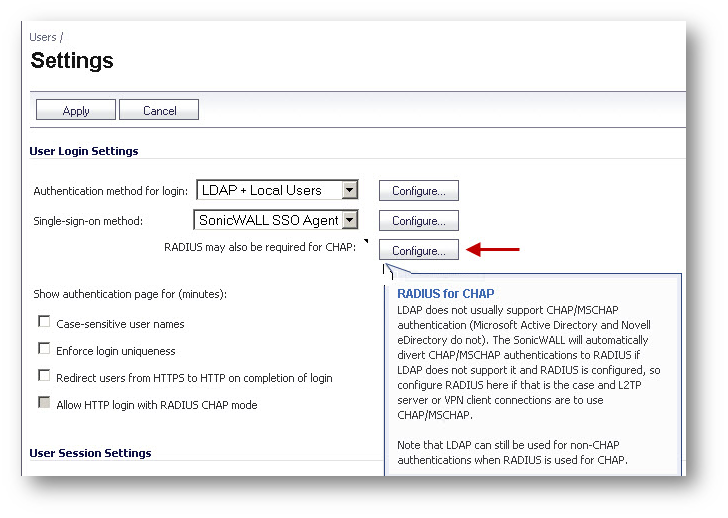Toggle Allow HTTP login with RADIUS CHAP mode
Image resolution: width=728 pixels, height=518 pixels.
[x=44, y=402]
